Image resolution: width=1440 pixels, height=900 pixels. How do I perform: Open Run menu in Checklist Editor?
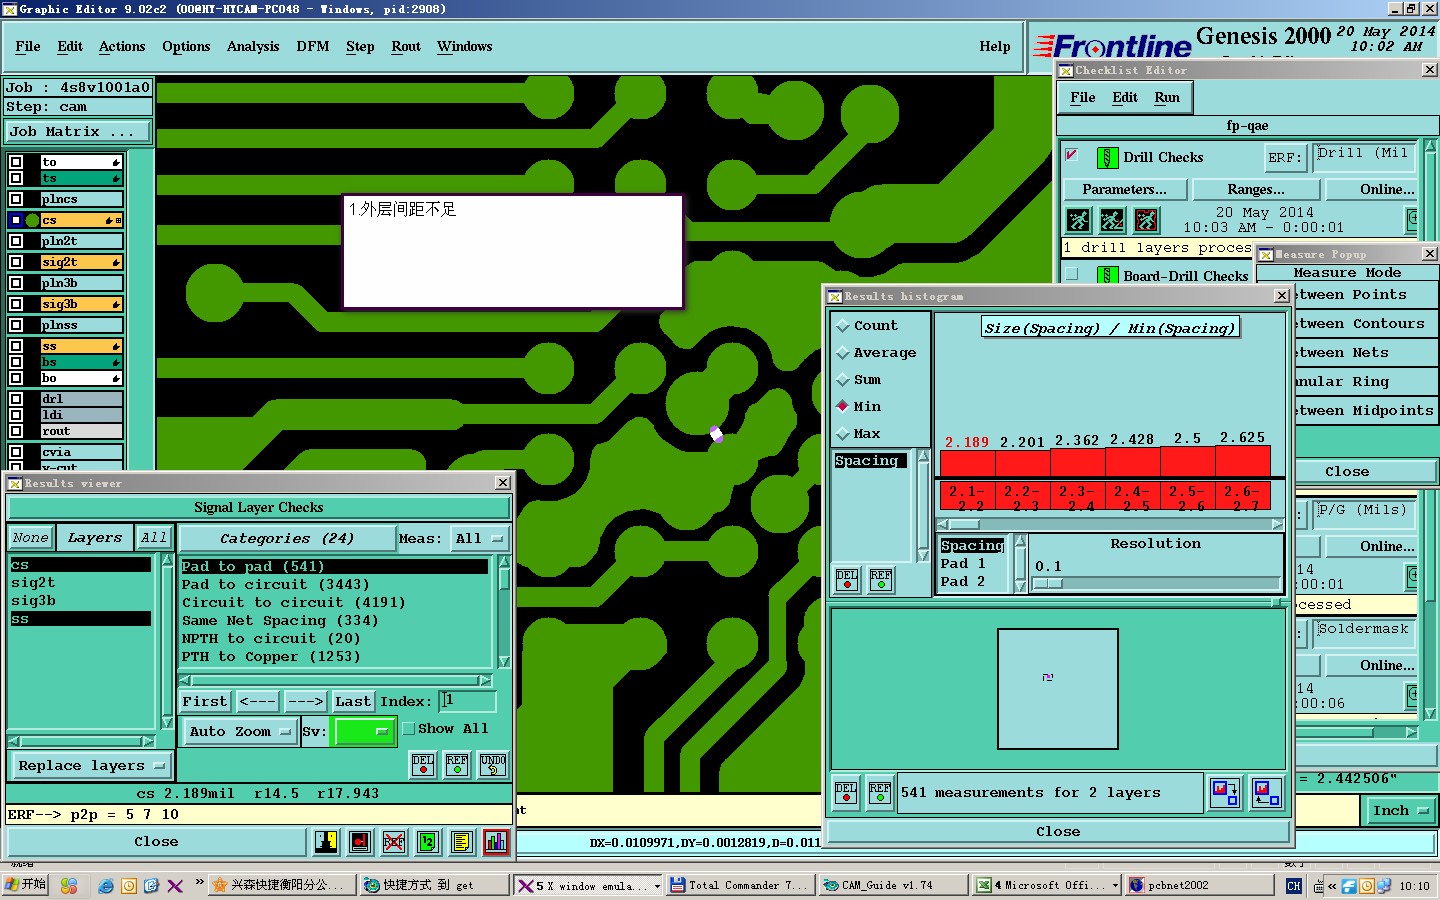1167,98
